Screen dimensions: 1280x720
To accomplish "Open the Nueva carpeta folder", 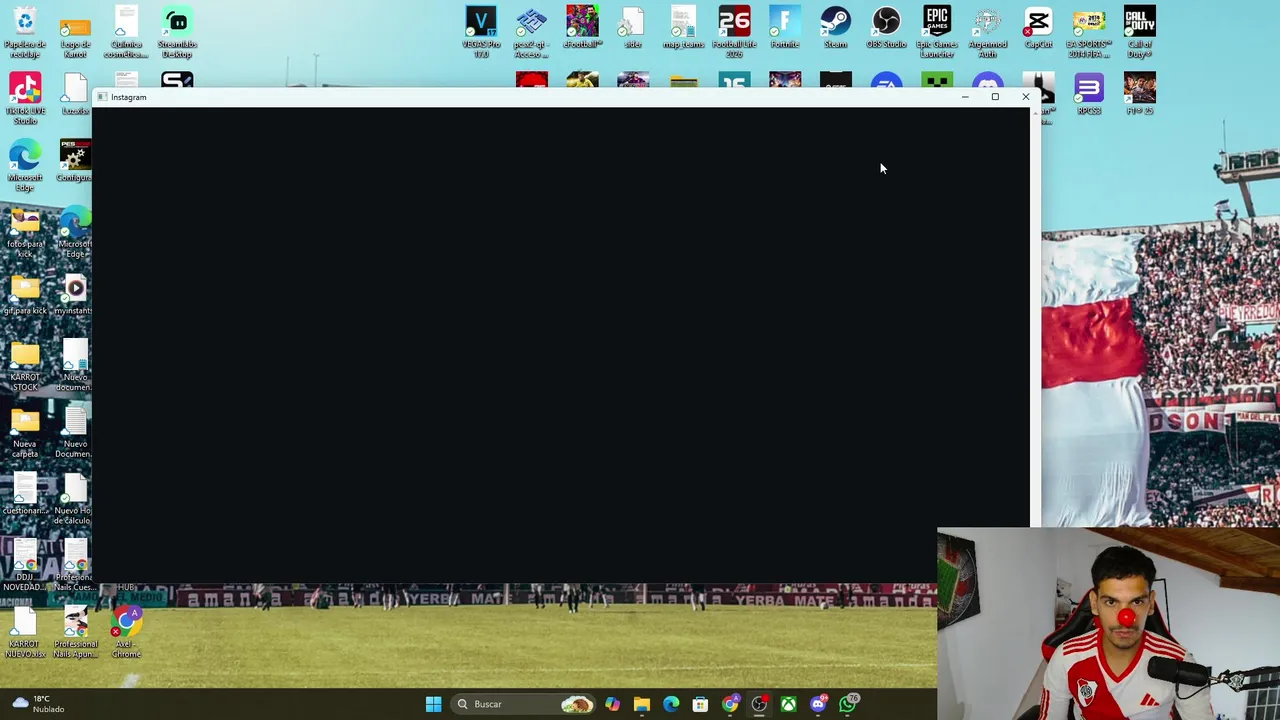I will 25,433.
